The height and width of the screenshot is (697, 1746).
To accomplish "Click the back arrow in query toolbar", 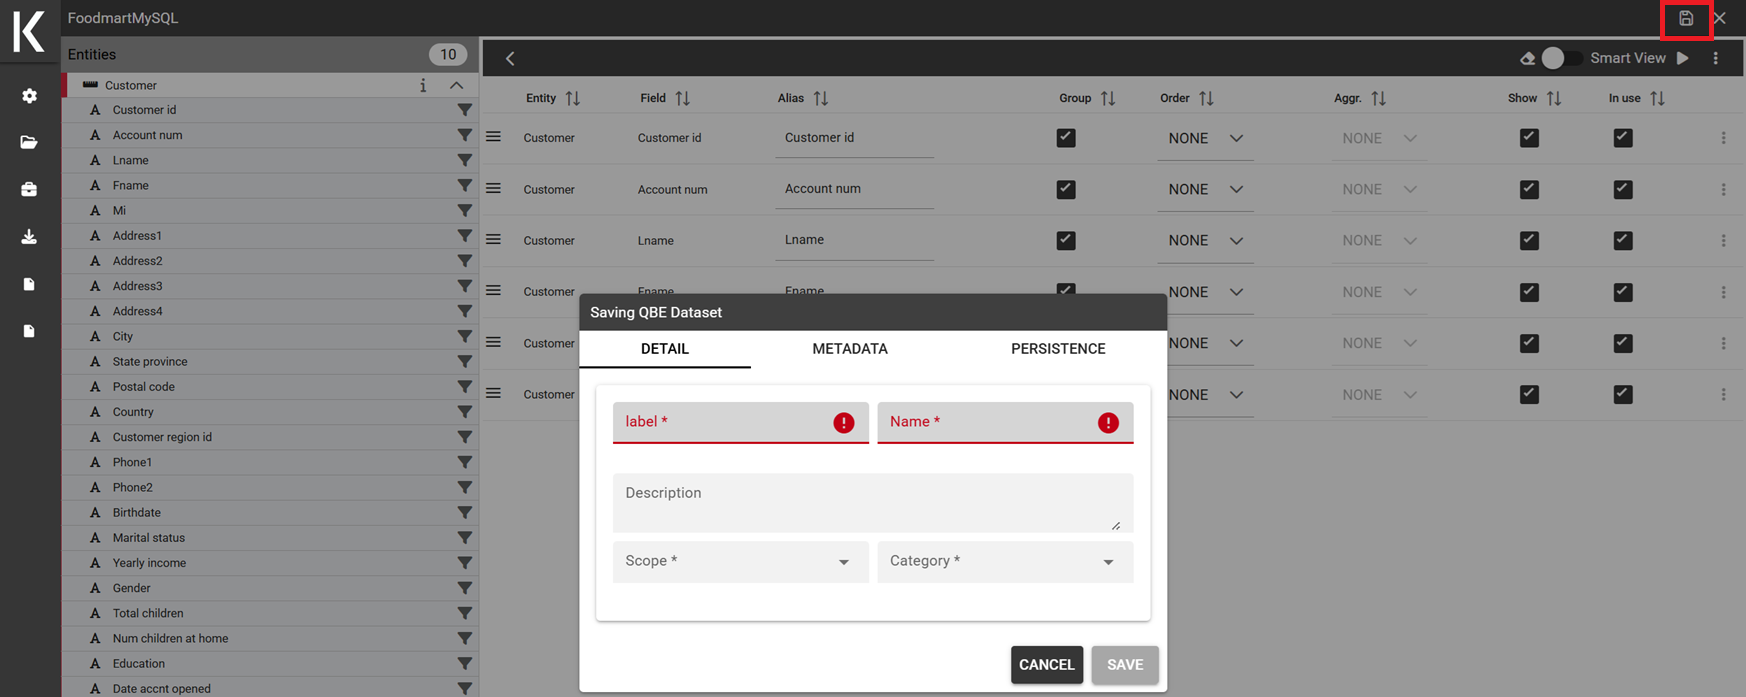I will click(x=510, y=58).
